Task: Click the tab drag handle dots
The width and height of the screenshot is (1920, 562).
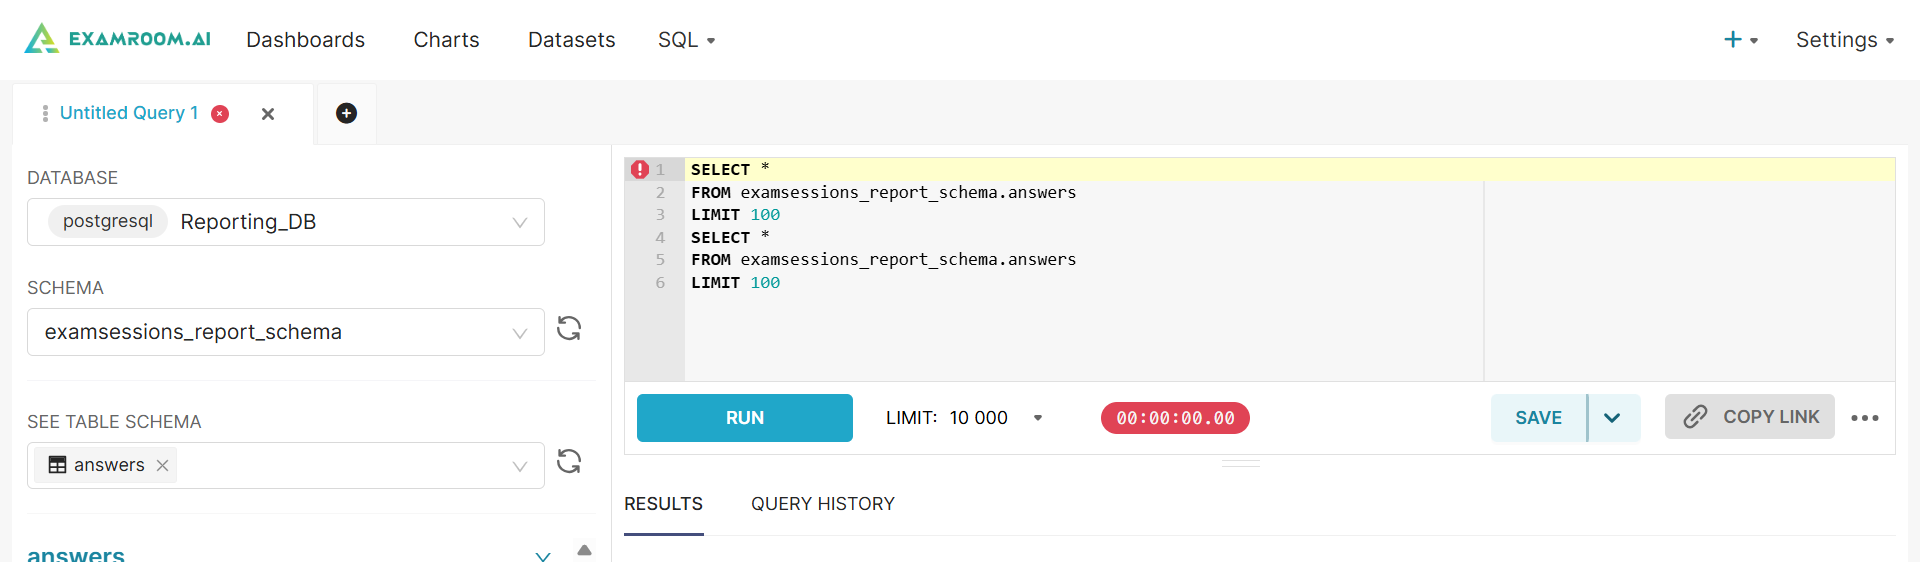Action: point(45,114)
